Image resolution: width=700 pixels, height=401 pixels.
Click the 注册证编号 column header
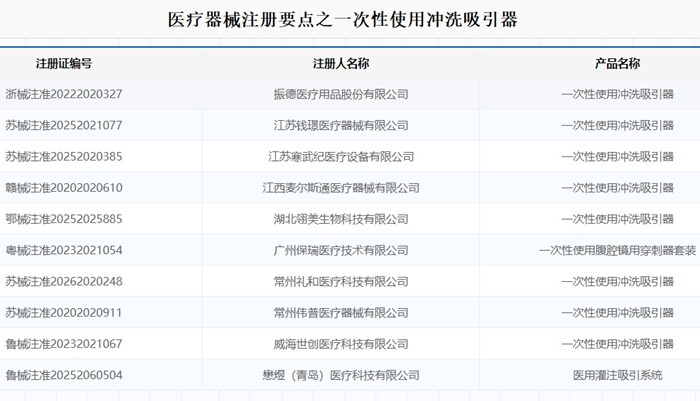pyautogui.click(x=64, y=63)
